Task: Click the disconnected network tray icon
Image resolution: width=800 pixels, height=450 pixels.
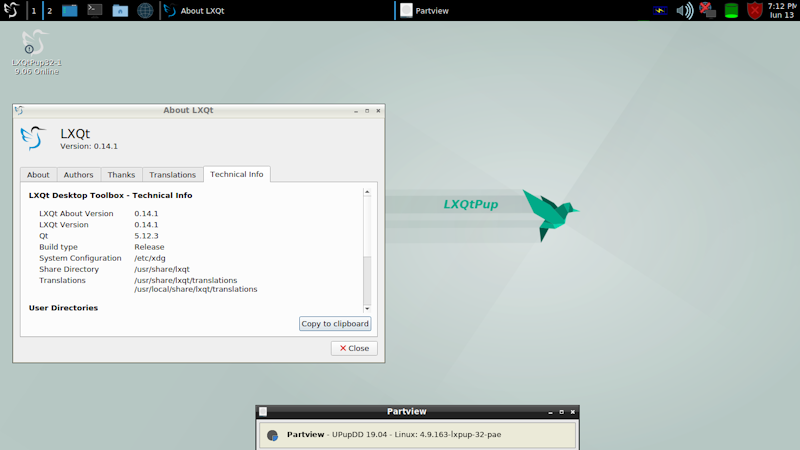Action: [x=708, y=10]
